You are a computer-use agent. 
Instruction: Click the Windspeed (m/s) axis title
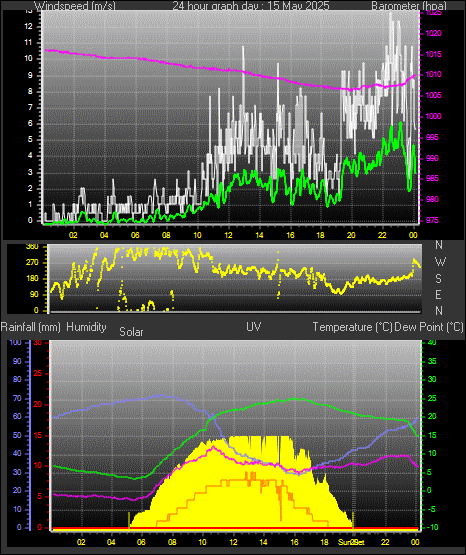[75, 5]
